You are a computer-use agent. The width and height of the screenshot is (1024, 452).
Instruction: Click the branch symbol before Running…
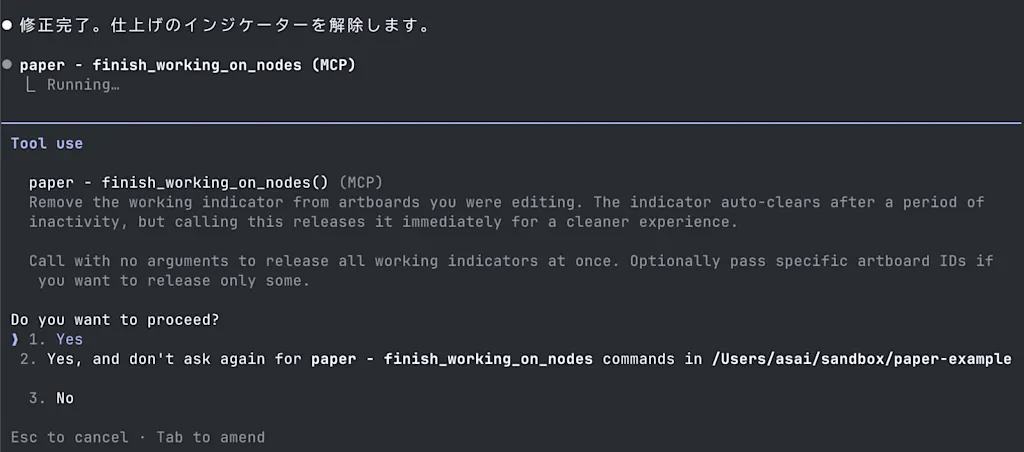(31, 85)
